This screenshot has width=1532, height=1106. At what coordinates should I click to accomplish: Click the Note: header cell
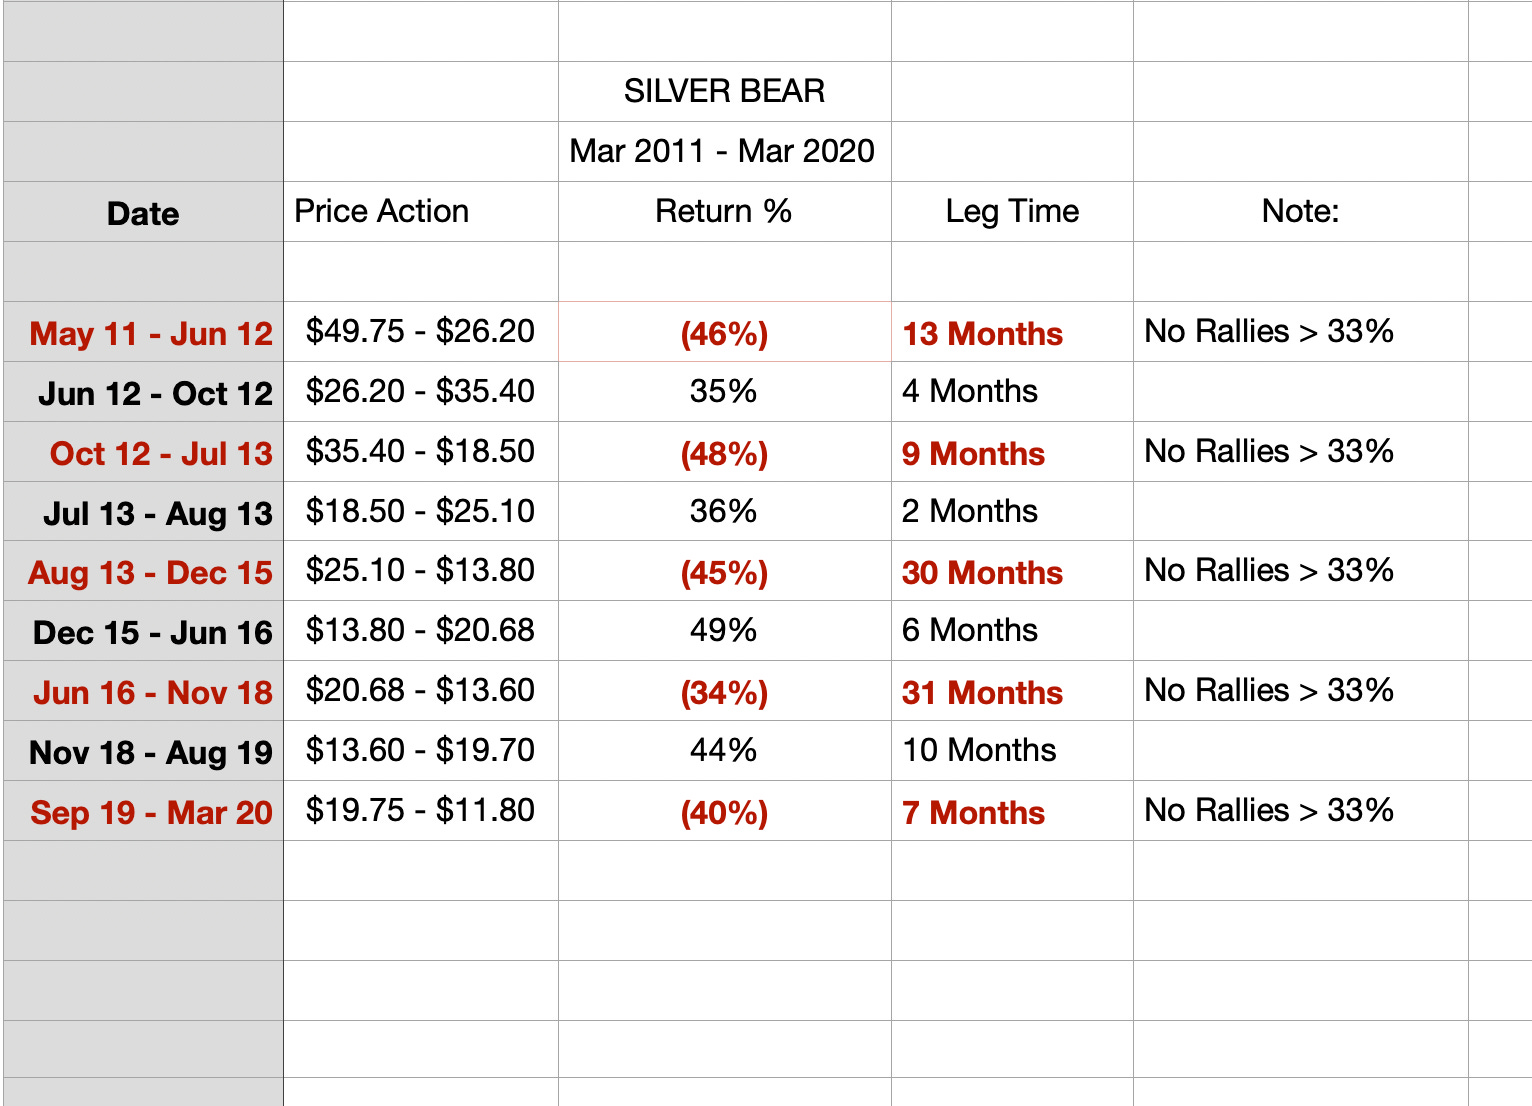(1300, 212)
